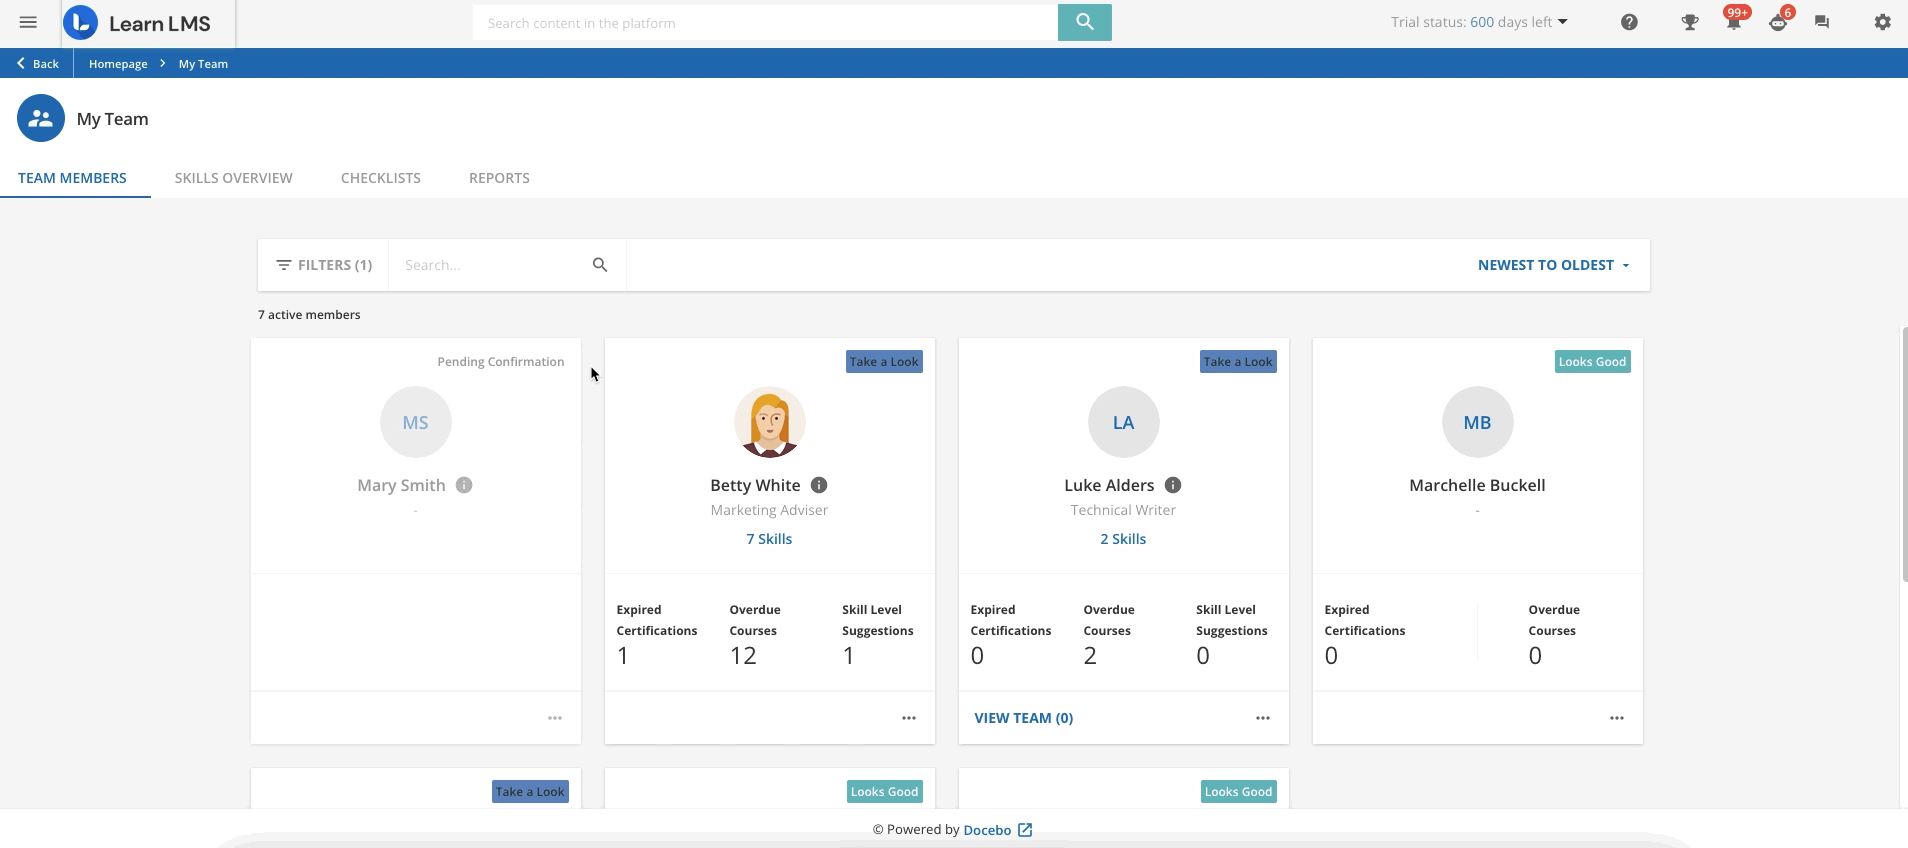Screen dimensions: 1908x848
Task: Switch to the Team Members tab
Action: (72, 178)
